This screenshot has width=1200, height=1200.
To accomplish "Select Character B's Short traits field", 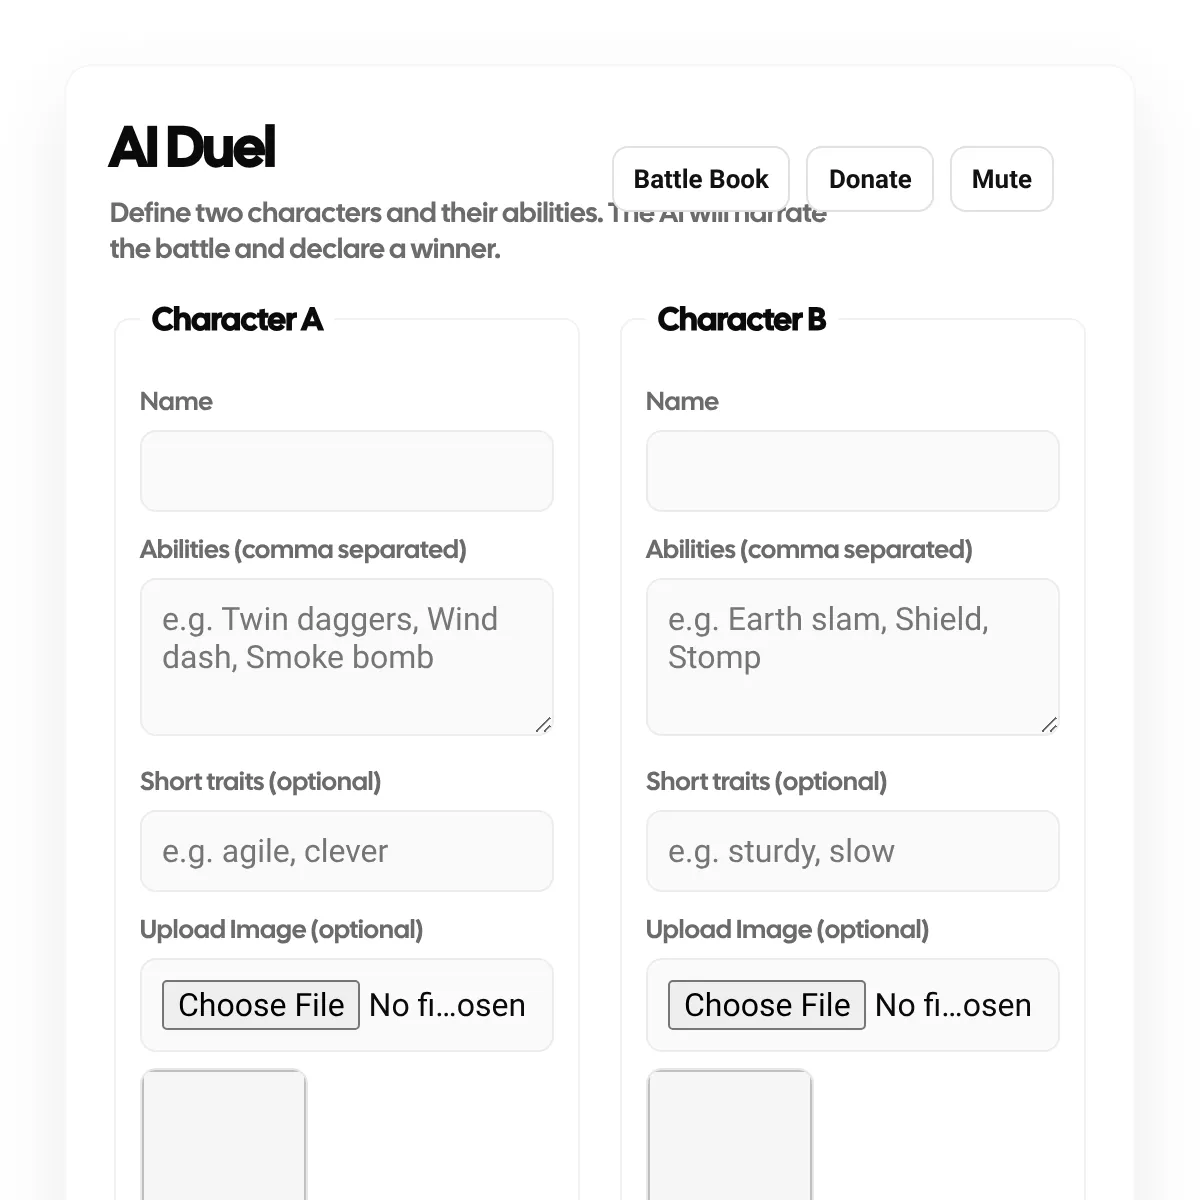I will (852, 851).
